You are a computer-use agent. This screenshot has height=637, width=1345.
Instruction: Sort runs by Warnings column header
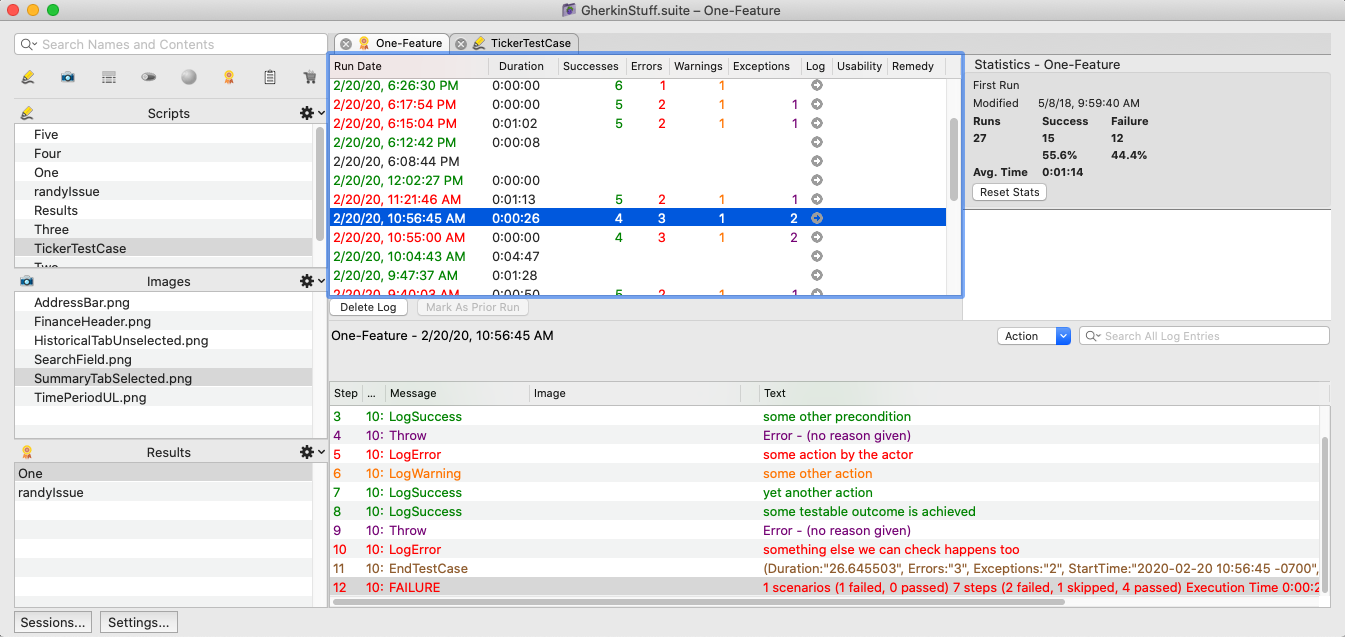point(698,67)
